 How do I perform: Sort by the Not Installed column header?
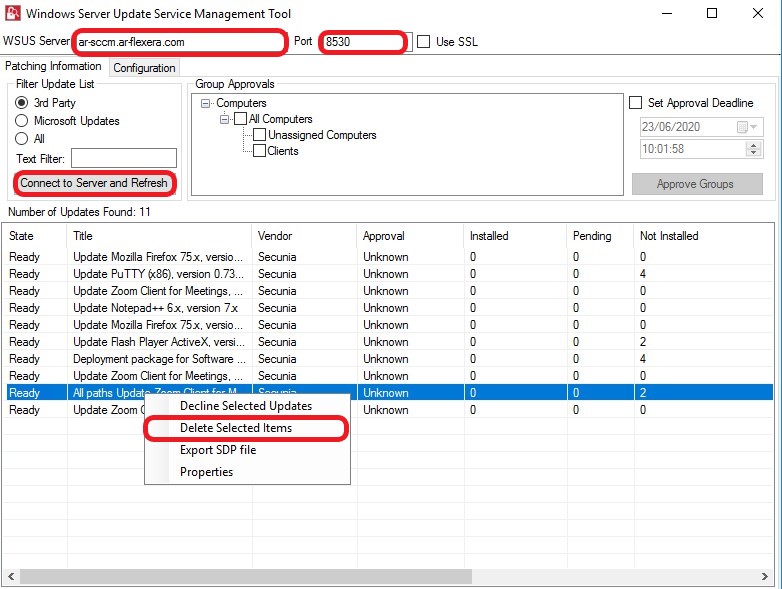pos(704,236)
